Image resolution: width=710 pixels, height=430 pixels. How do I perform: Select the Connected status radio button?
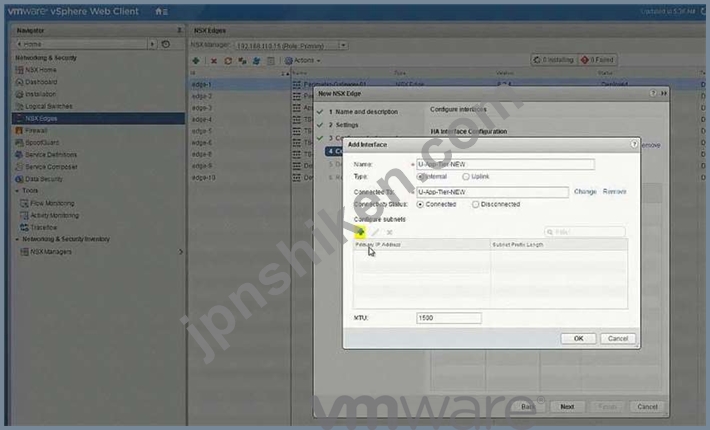click(420, 205)
